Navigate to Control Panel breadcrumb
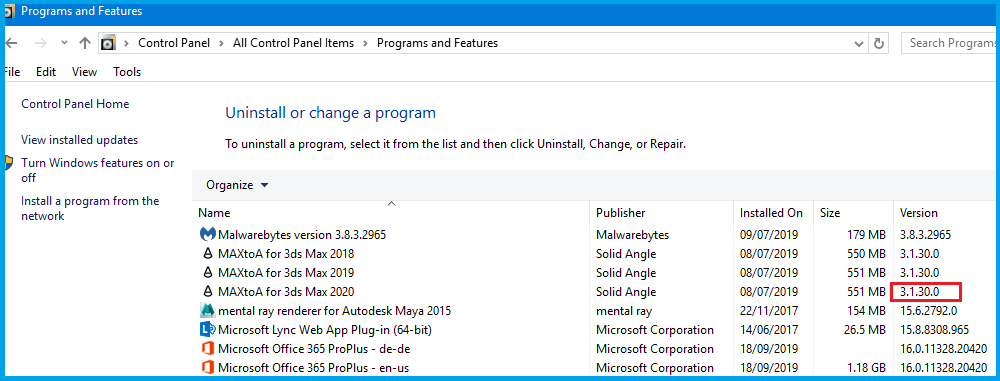This screenshot has height=381, width=1000. click(174, 43)
